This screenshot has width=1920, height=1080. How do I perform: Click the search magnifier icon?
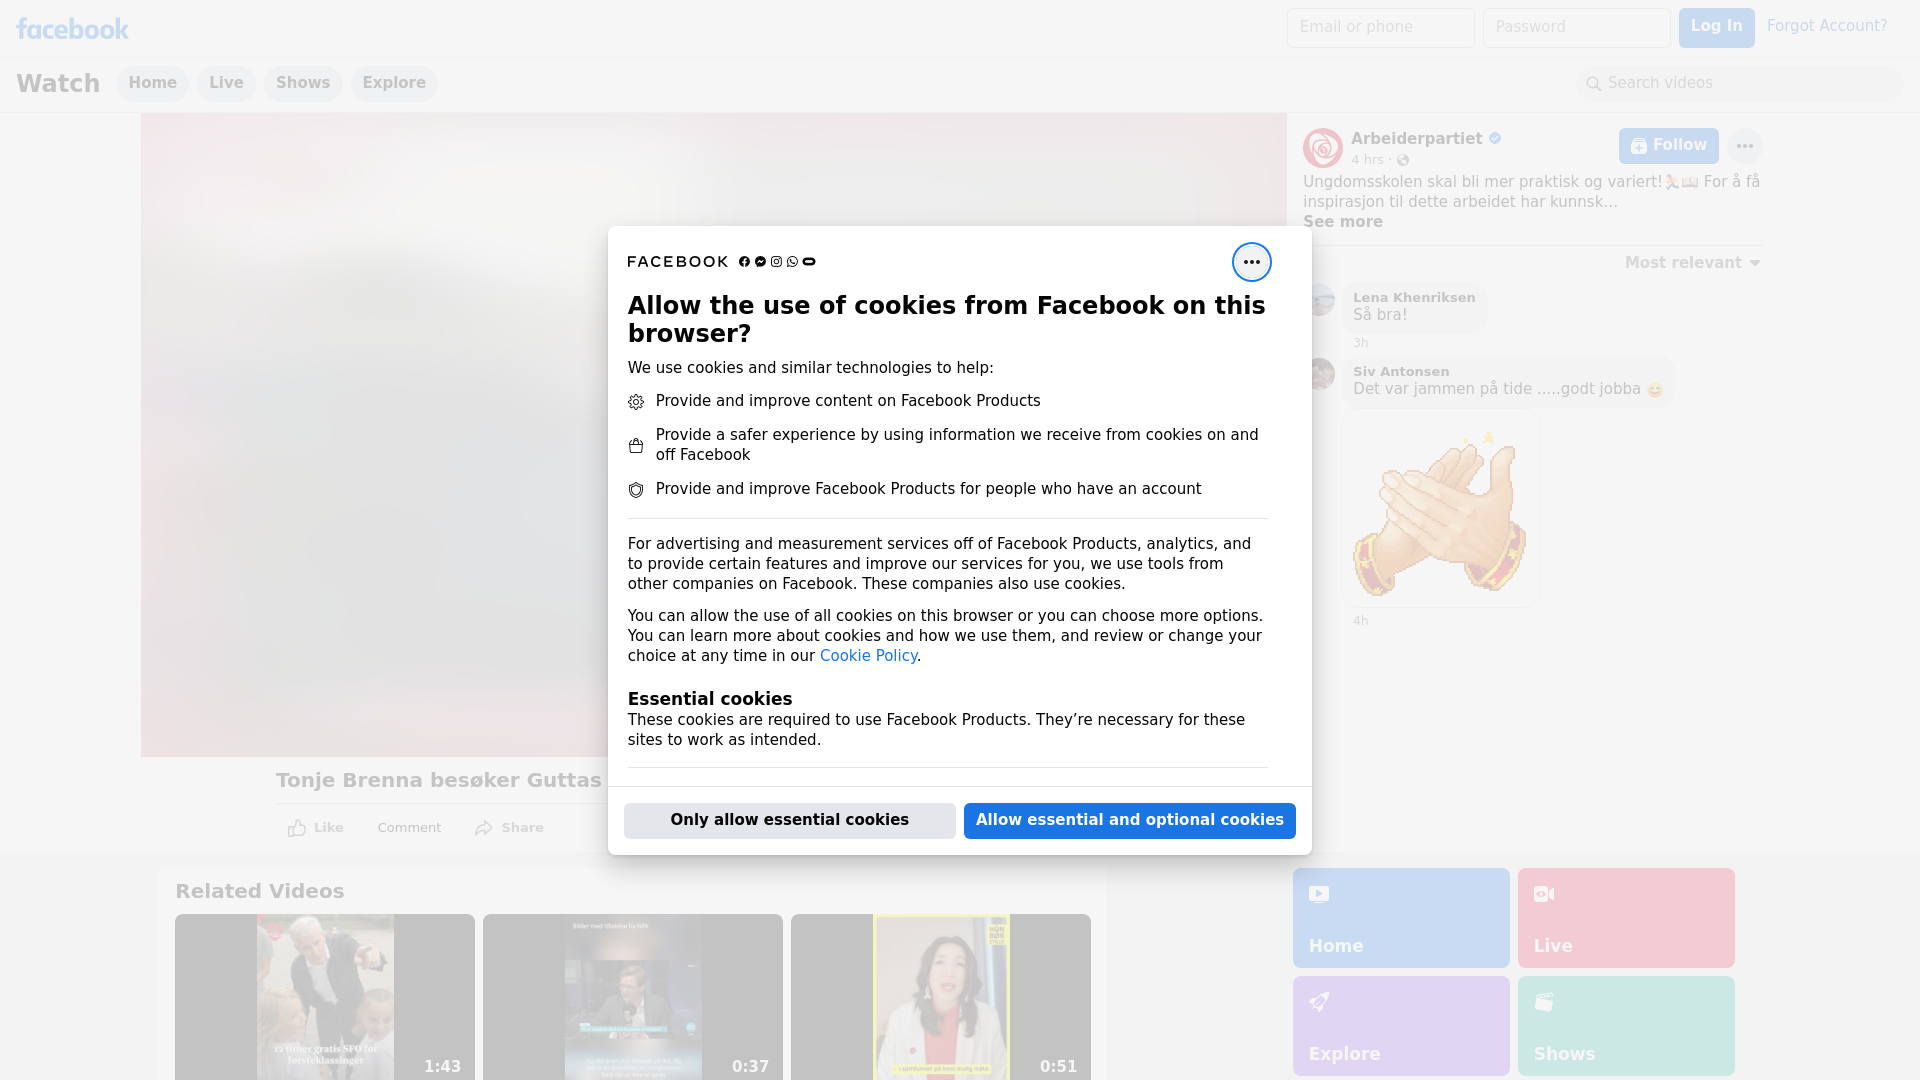coord(1593,84)
